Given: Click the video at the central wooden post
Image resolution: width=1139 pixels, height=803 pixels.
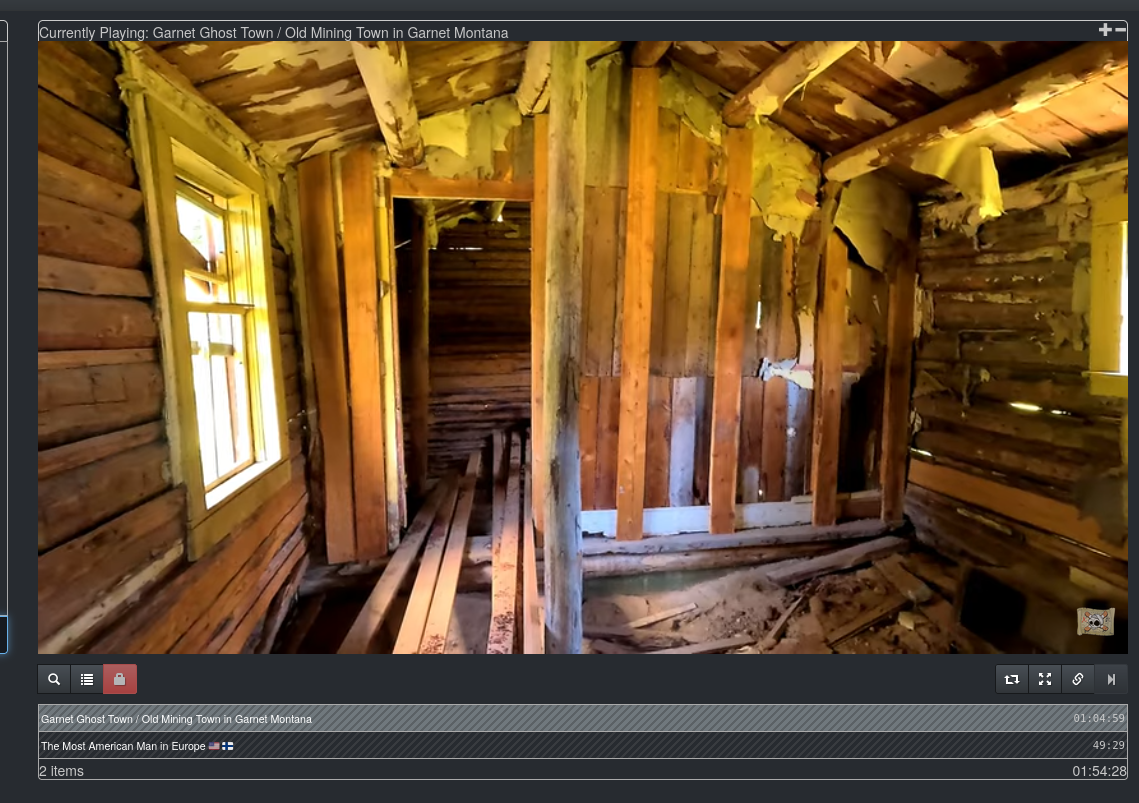Looking at the screenshot, I should [564, 350].
